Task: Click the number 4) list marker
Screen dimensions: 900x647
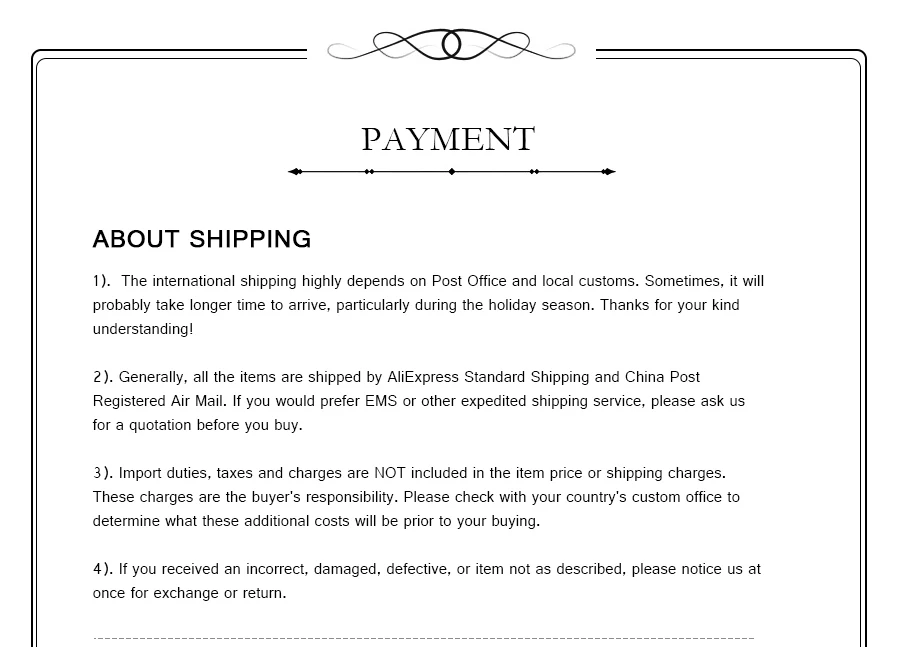Action: click(102, 568)
